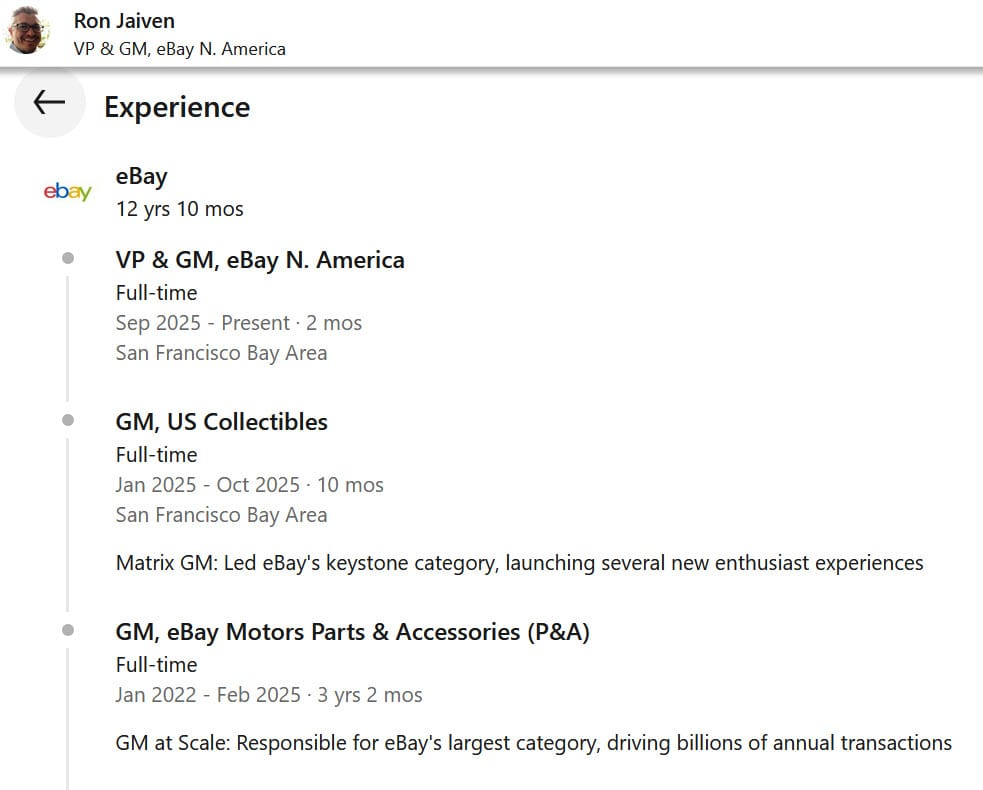
Task: Select the Experience page heading
Action: [x=177, y=107]
